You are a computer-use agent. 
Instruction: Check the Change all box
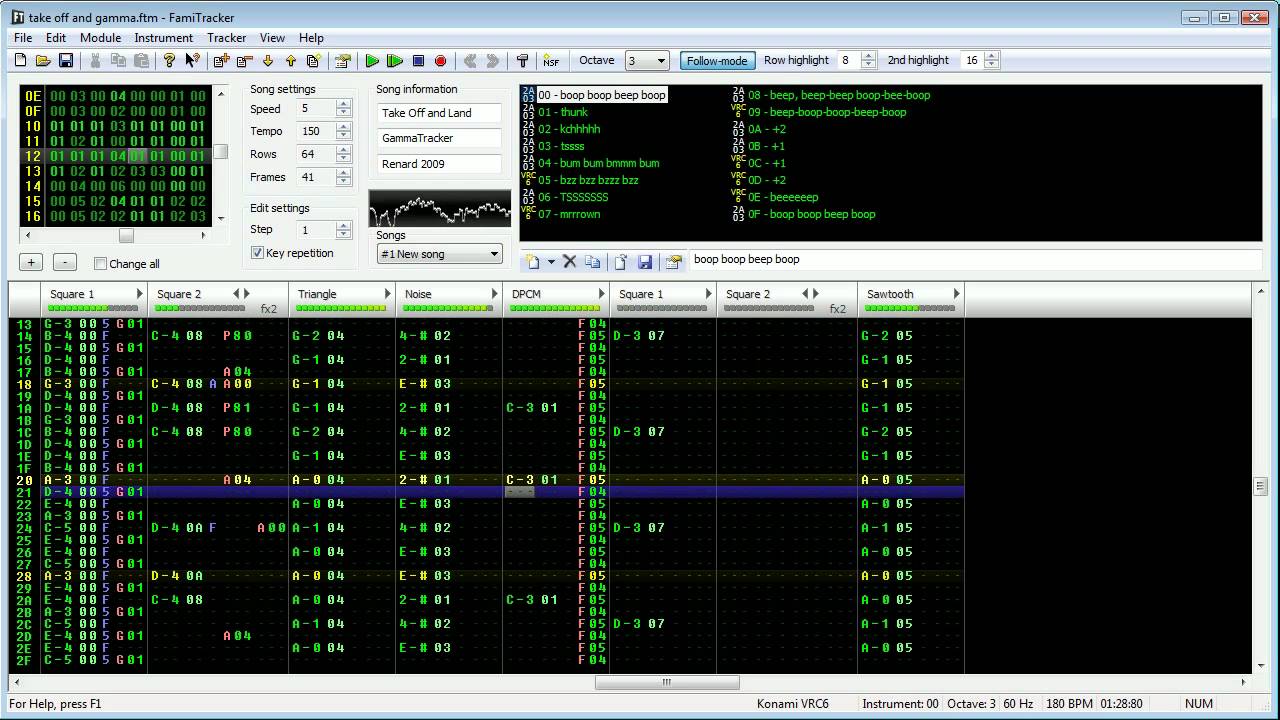100,264
